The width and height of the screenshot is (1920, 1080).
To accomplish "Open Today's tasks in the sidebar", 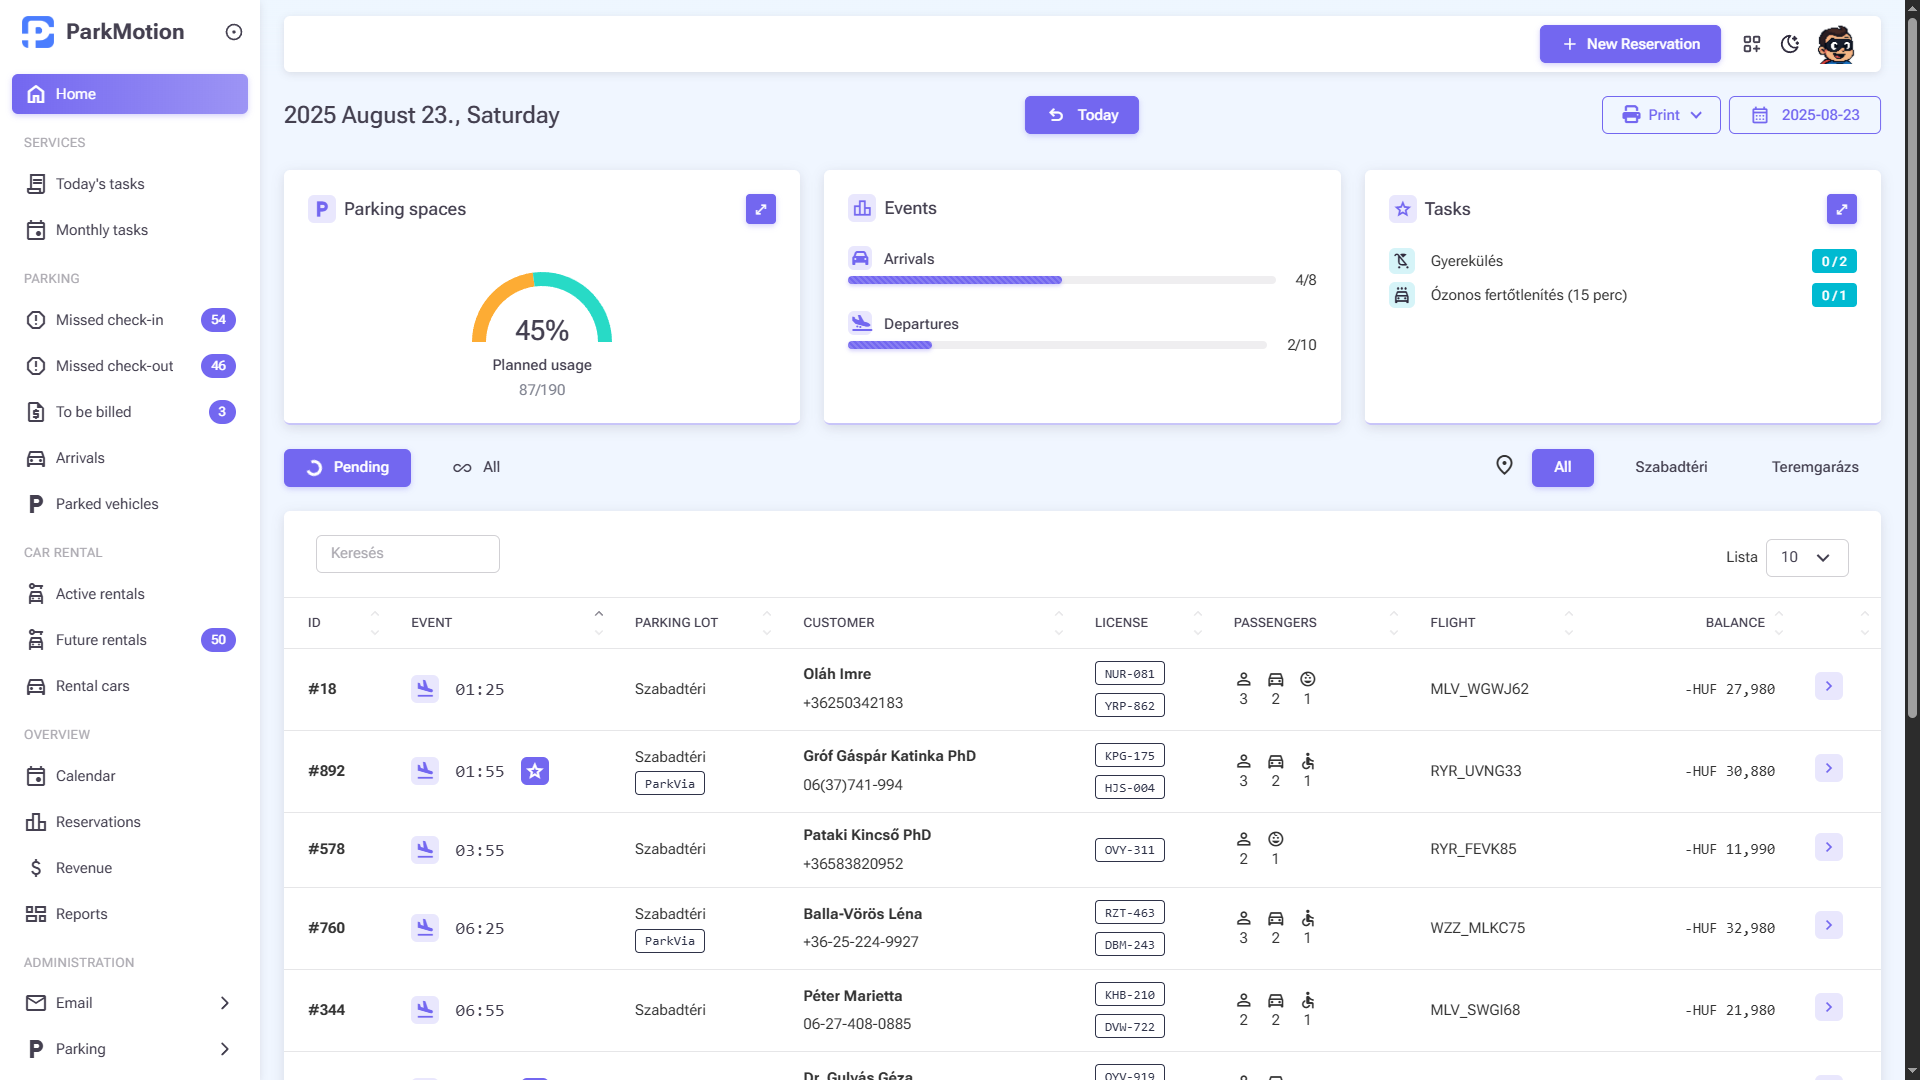I will [x=99, y=184].
